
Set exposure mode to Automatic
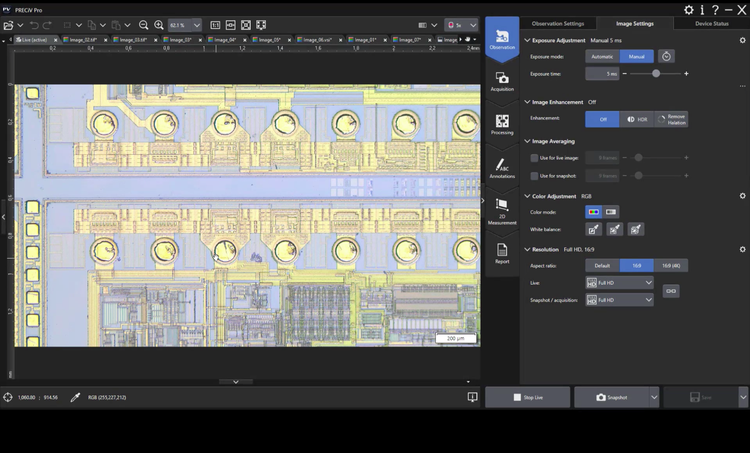click(602, 57)
